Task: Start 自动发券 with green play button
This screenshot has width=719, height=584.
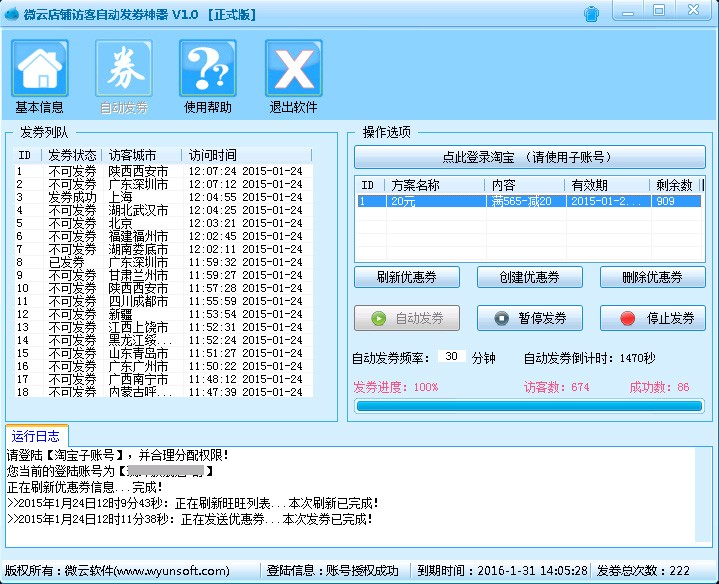Action: pos(407,318)
